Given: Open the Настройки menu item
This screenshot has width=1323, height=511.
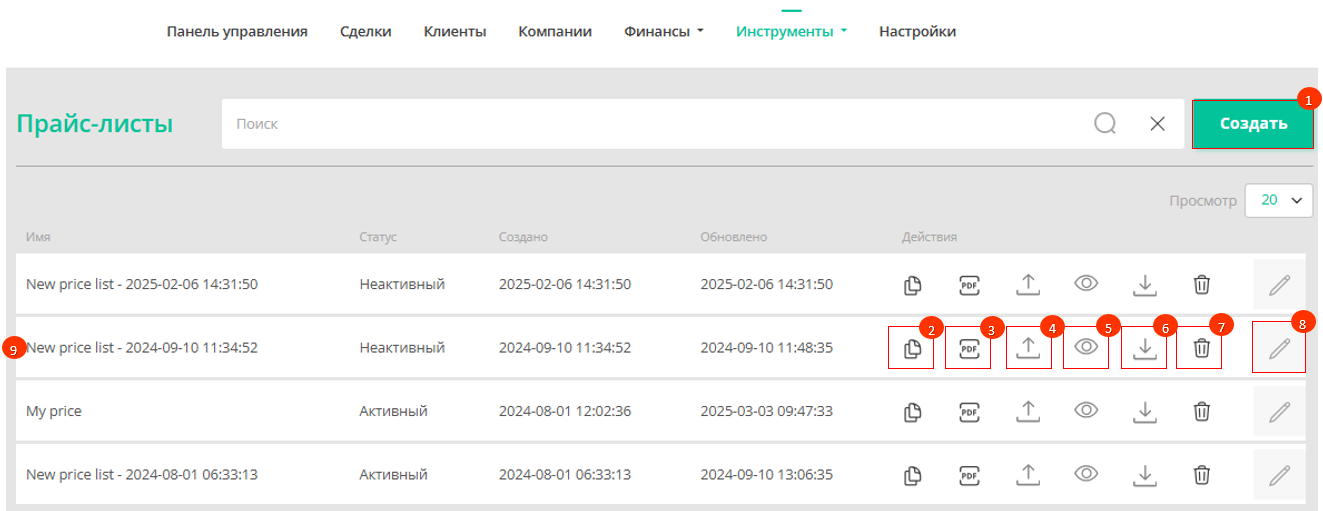Looking at the screenshot, I should (917, 32).
